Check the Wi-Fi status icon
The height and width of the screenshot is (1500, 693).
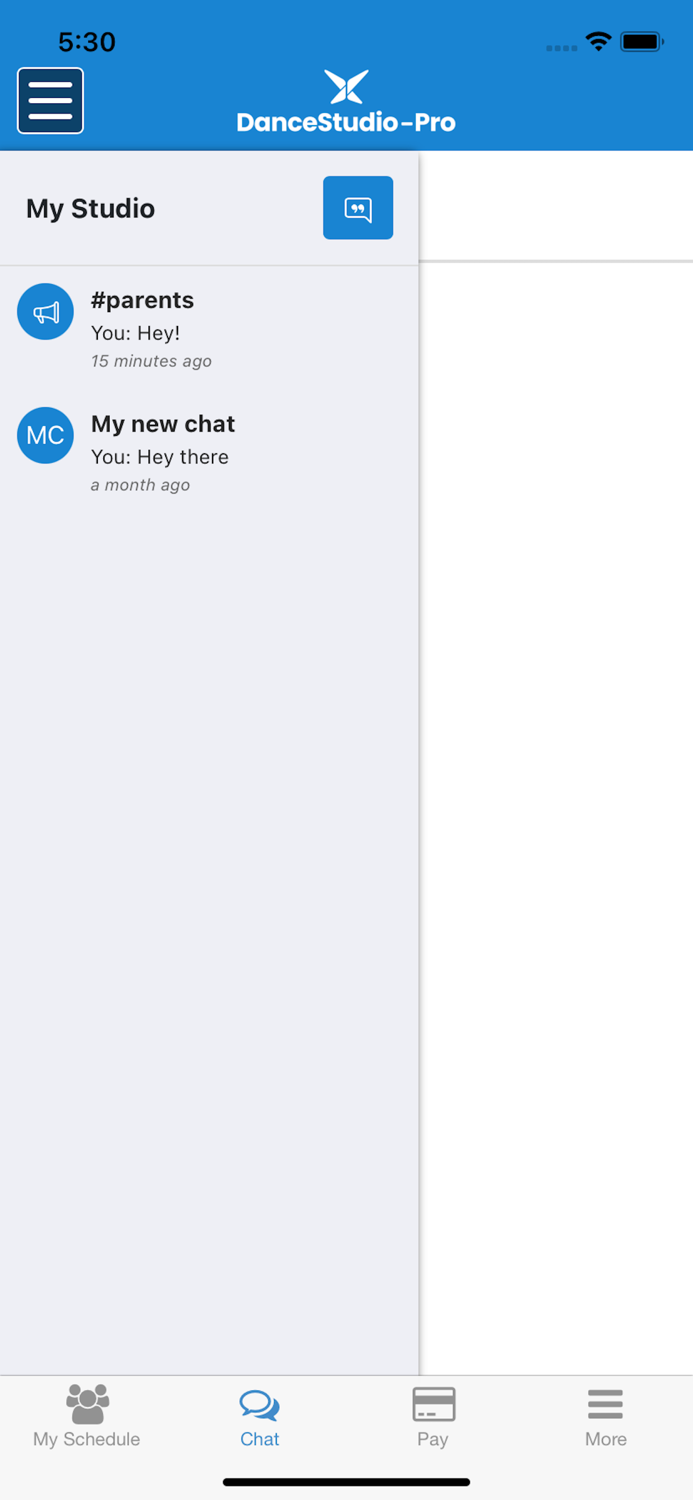pos(599,42)
